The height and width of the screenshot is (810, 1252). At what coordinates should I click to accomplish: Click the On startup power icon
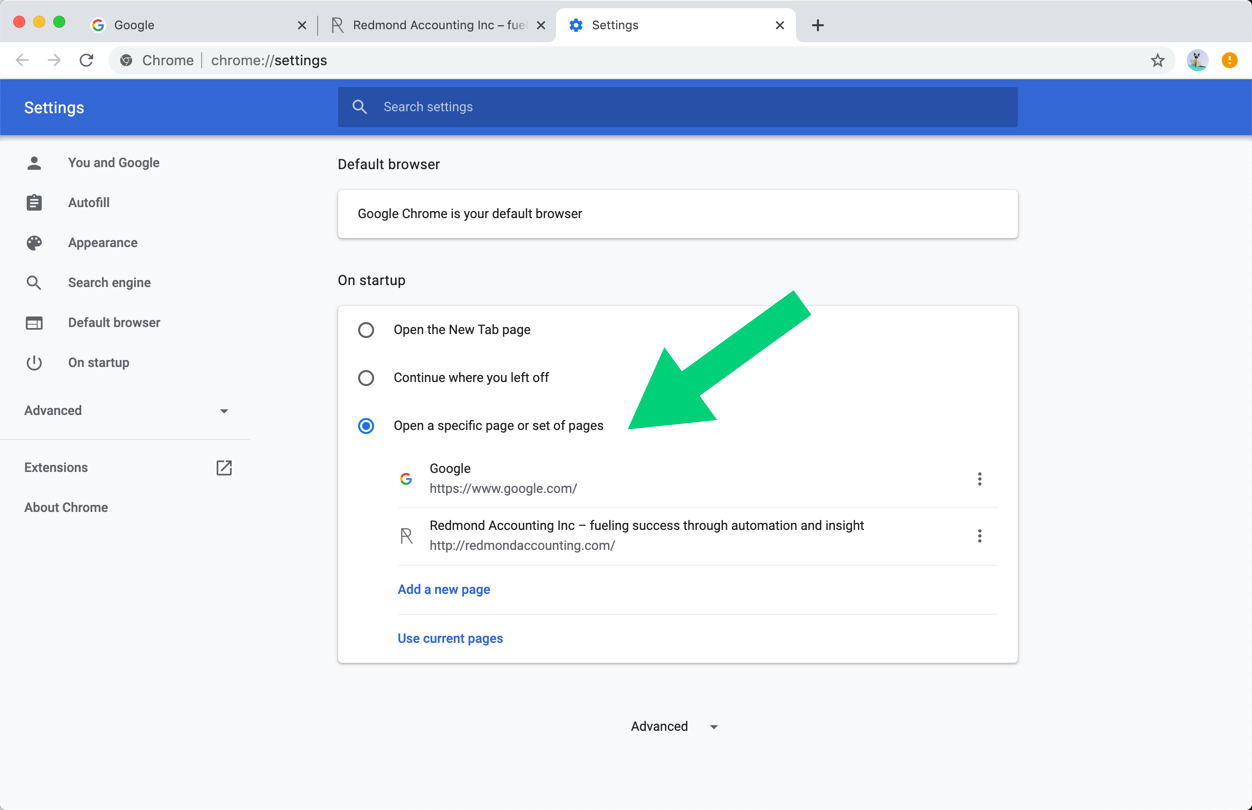35,362
